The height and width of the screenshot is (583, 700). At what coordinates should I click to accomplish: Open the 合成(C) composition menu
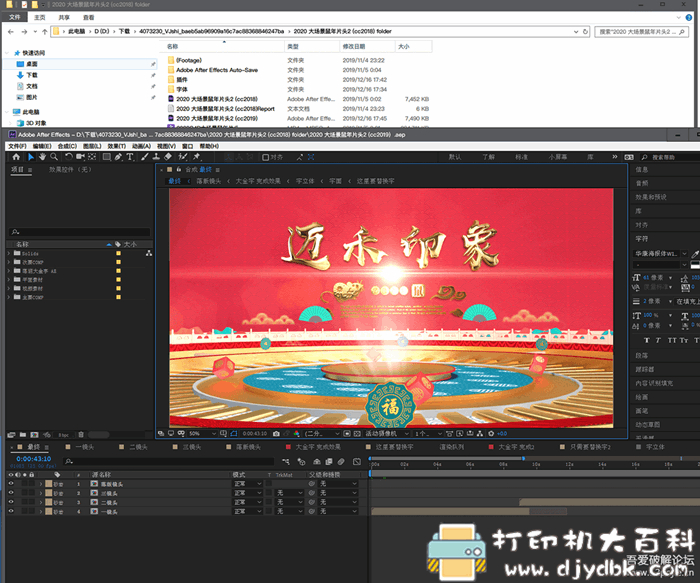67,146
